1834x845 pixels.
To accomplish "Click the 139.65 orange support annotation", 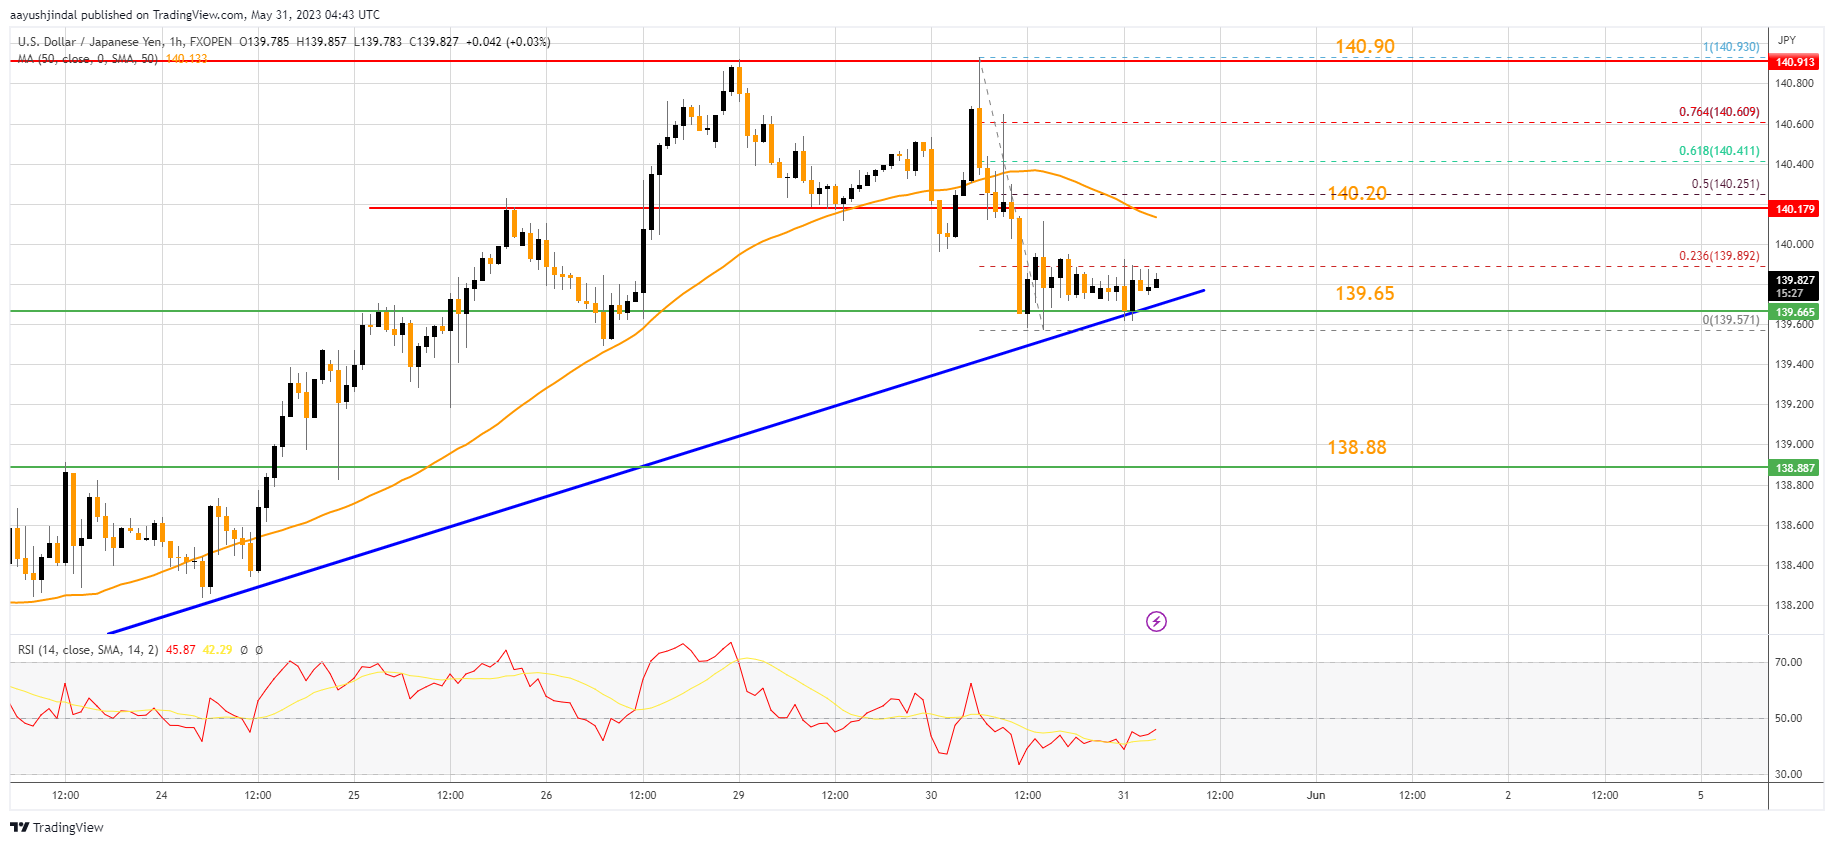I will pos(1365,293).
